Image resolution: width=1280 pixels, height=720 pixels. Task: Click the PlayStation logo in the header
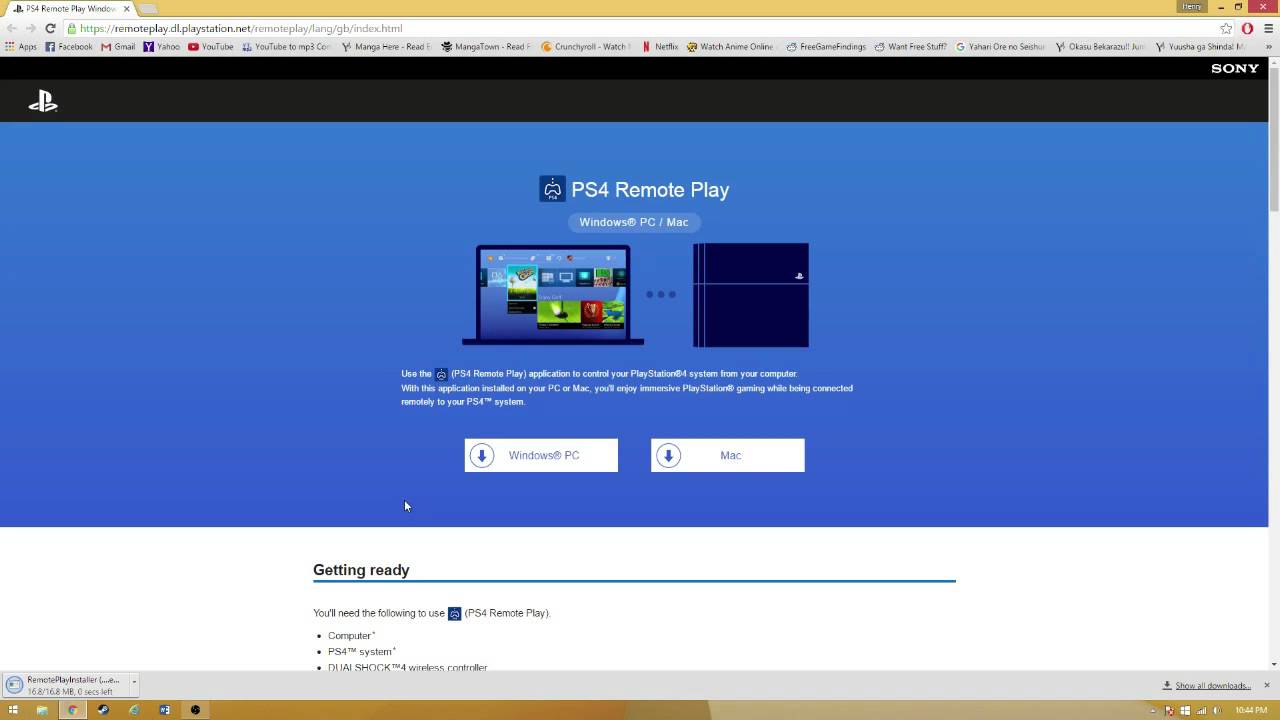pos(43,101)
